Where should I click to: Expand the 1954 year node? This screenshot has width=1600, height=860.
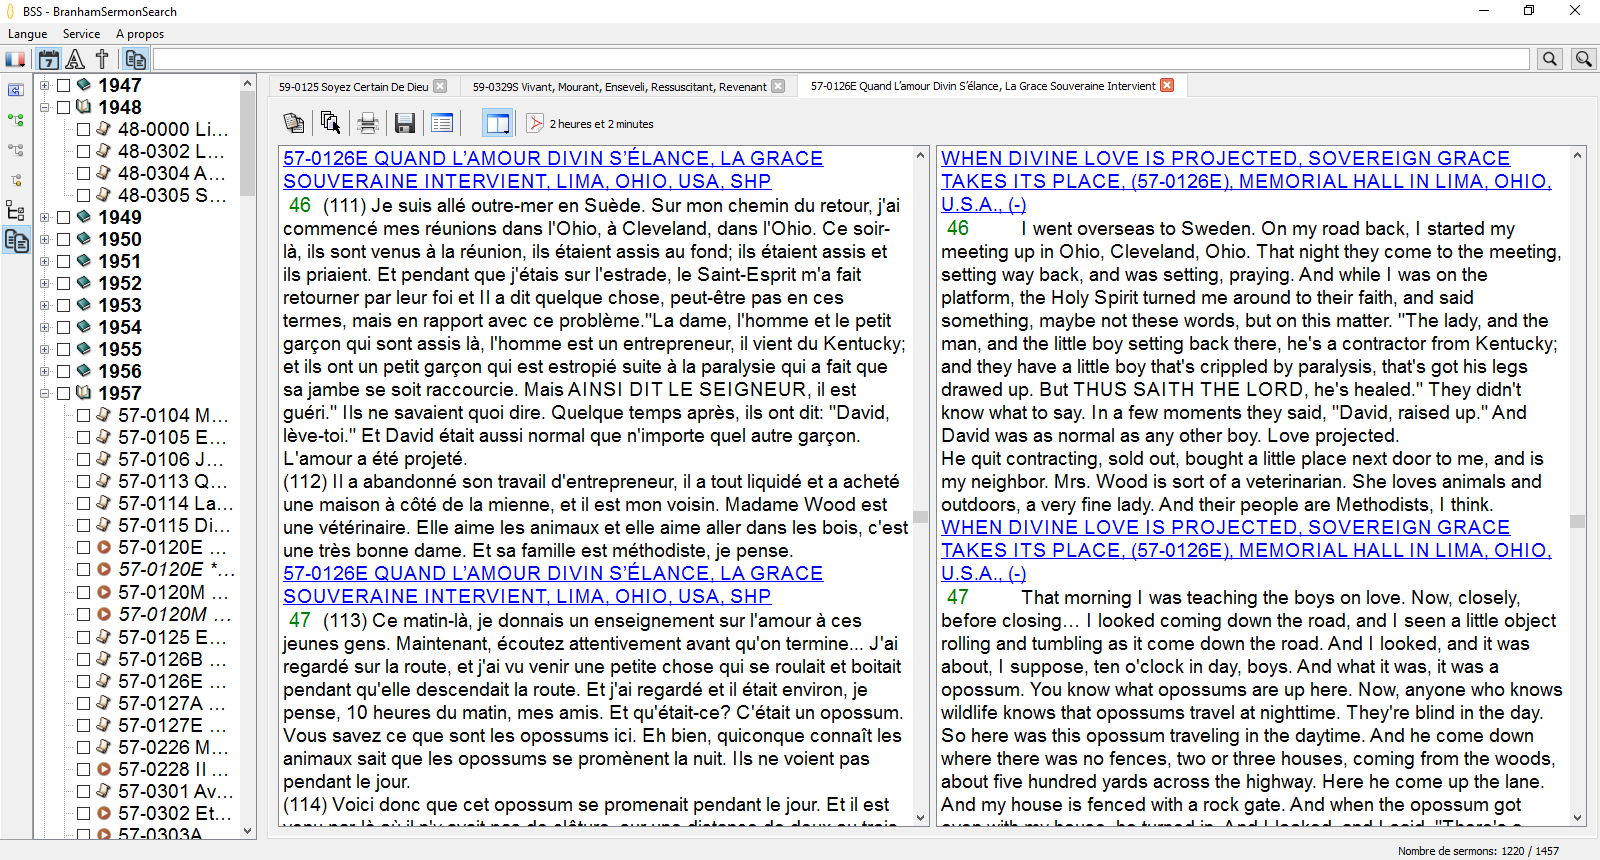[x=44, y=327]
